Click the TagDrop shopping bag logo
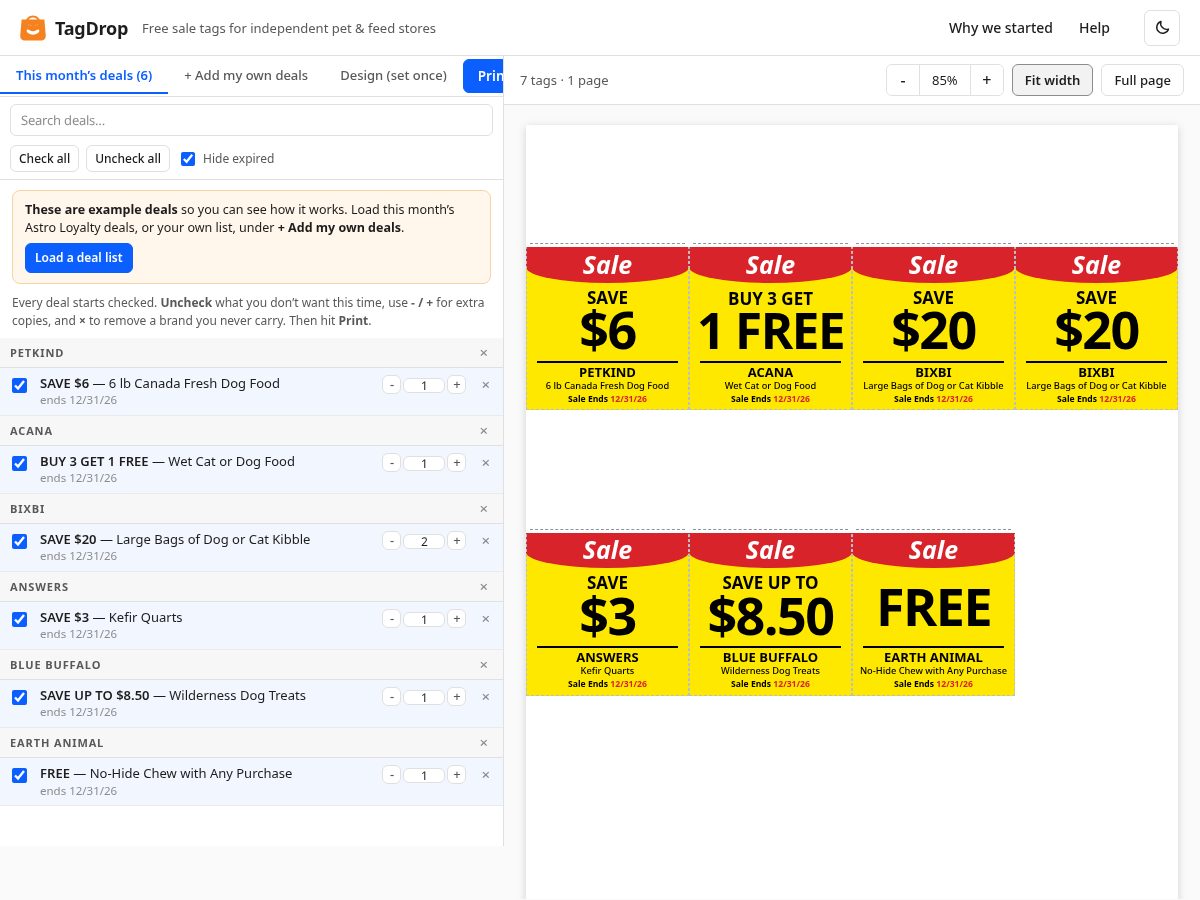The width and height of the screenshot is (1200, 900). (x=33, y=28)
